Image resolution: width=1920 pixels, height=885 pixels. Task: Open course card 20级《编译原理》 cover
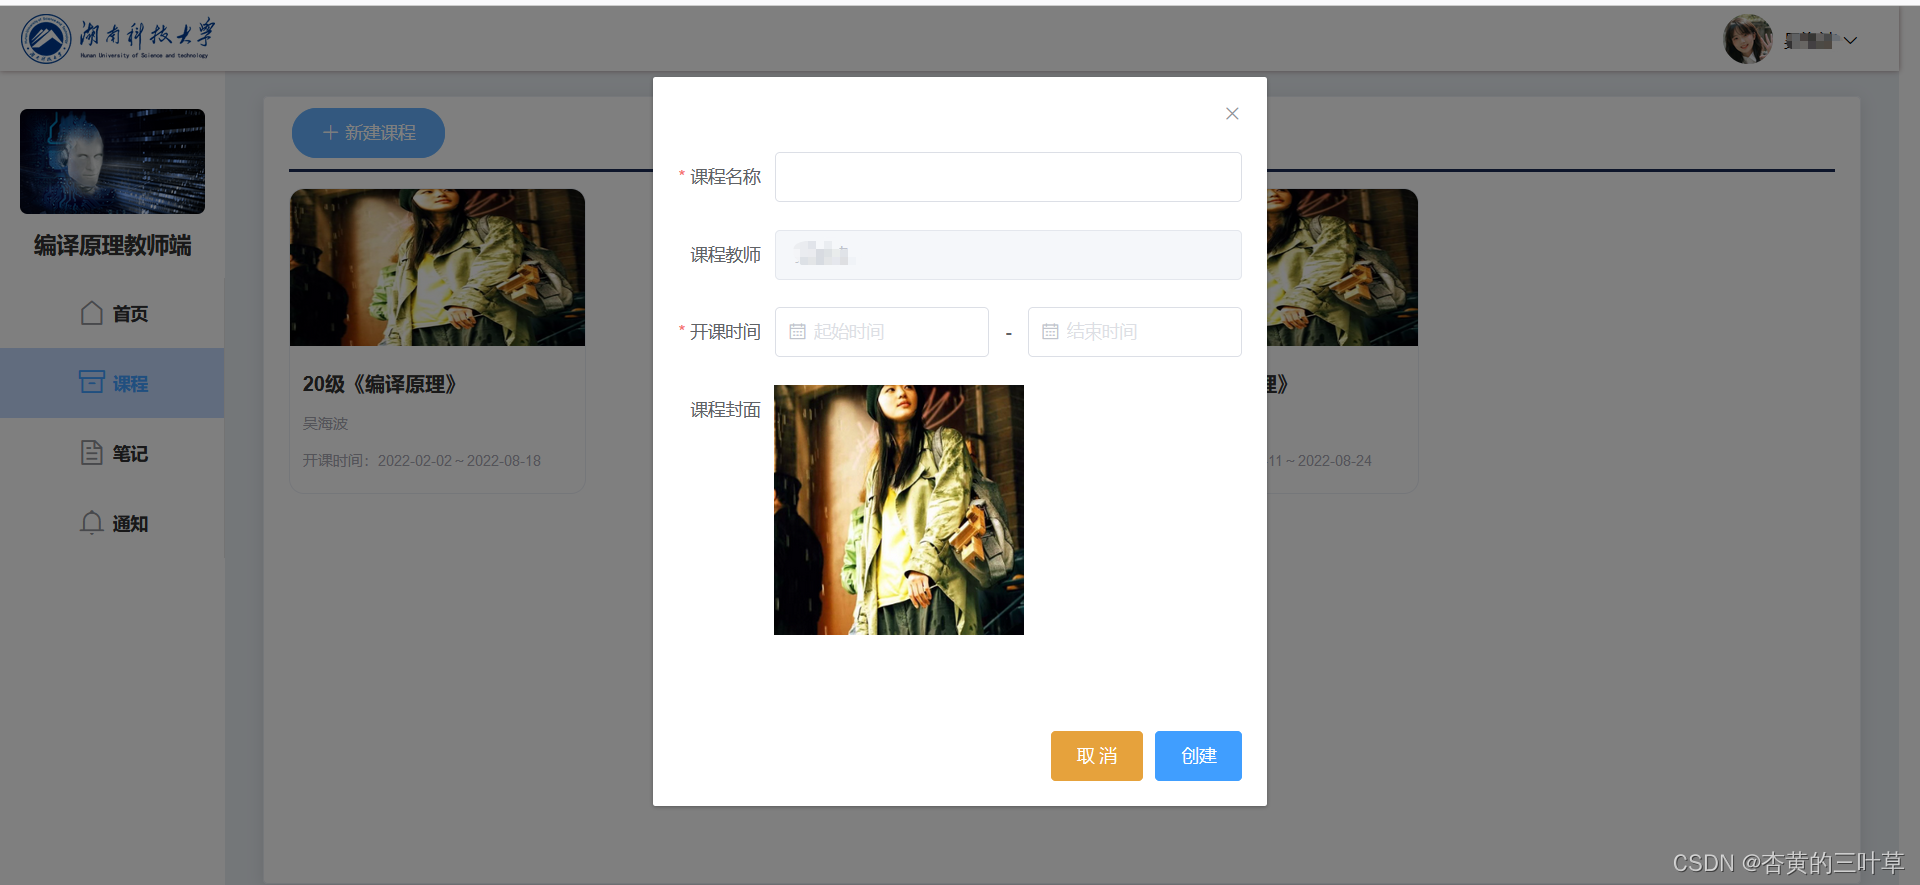click(437, 268)
